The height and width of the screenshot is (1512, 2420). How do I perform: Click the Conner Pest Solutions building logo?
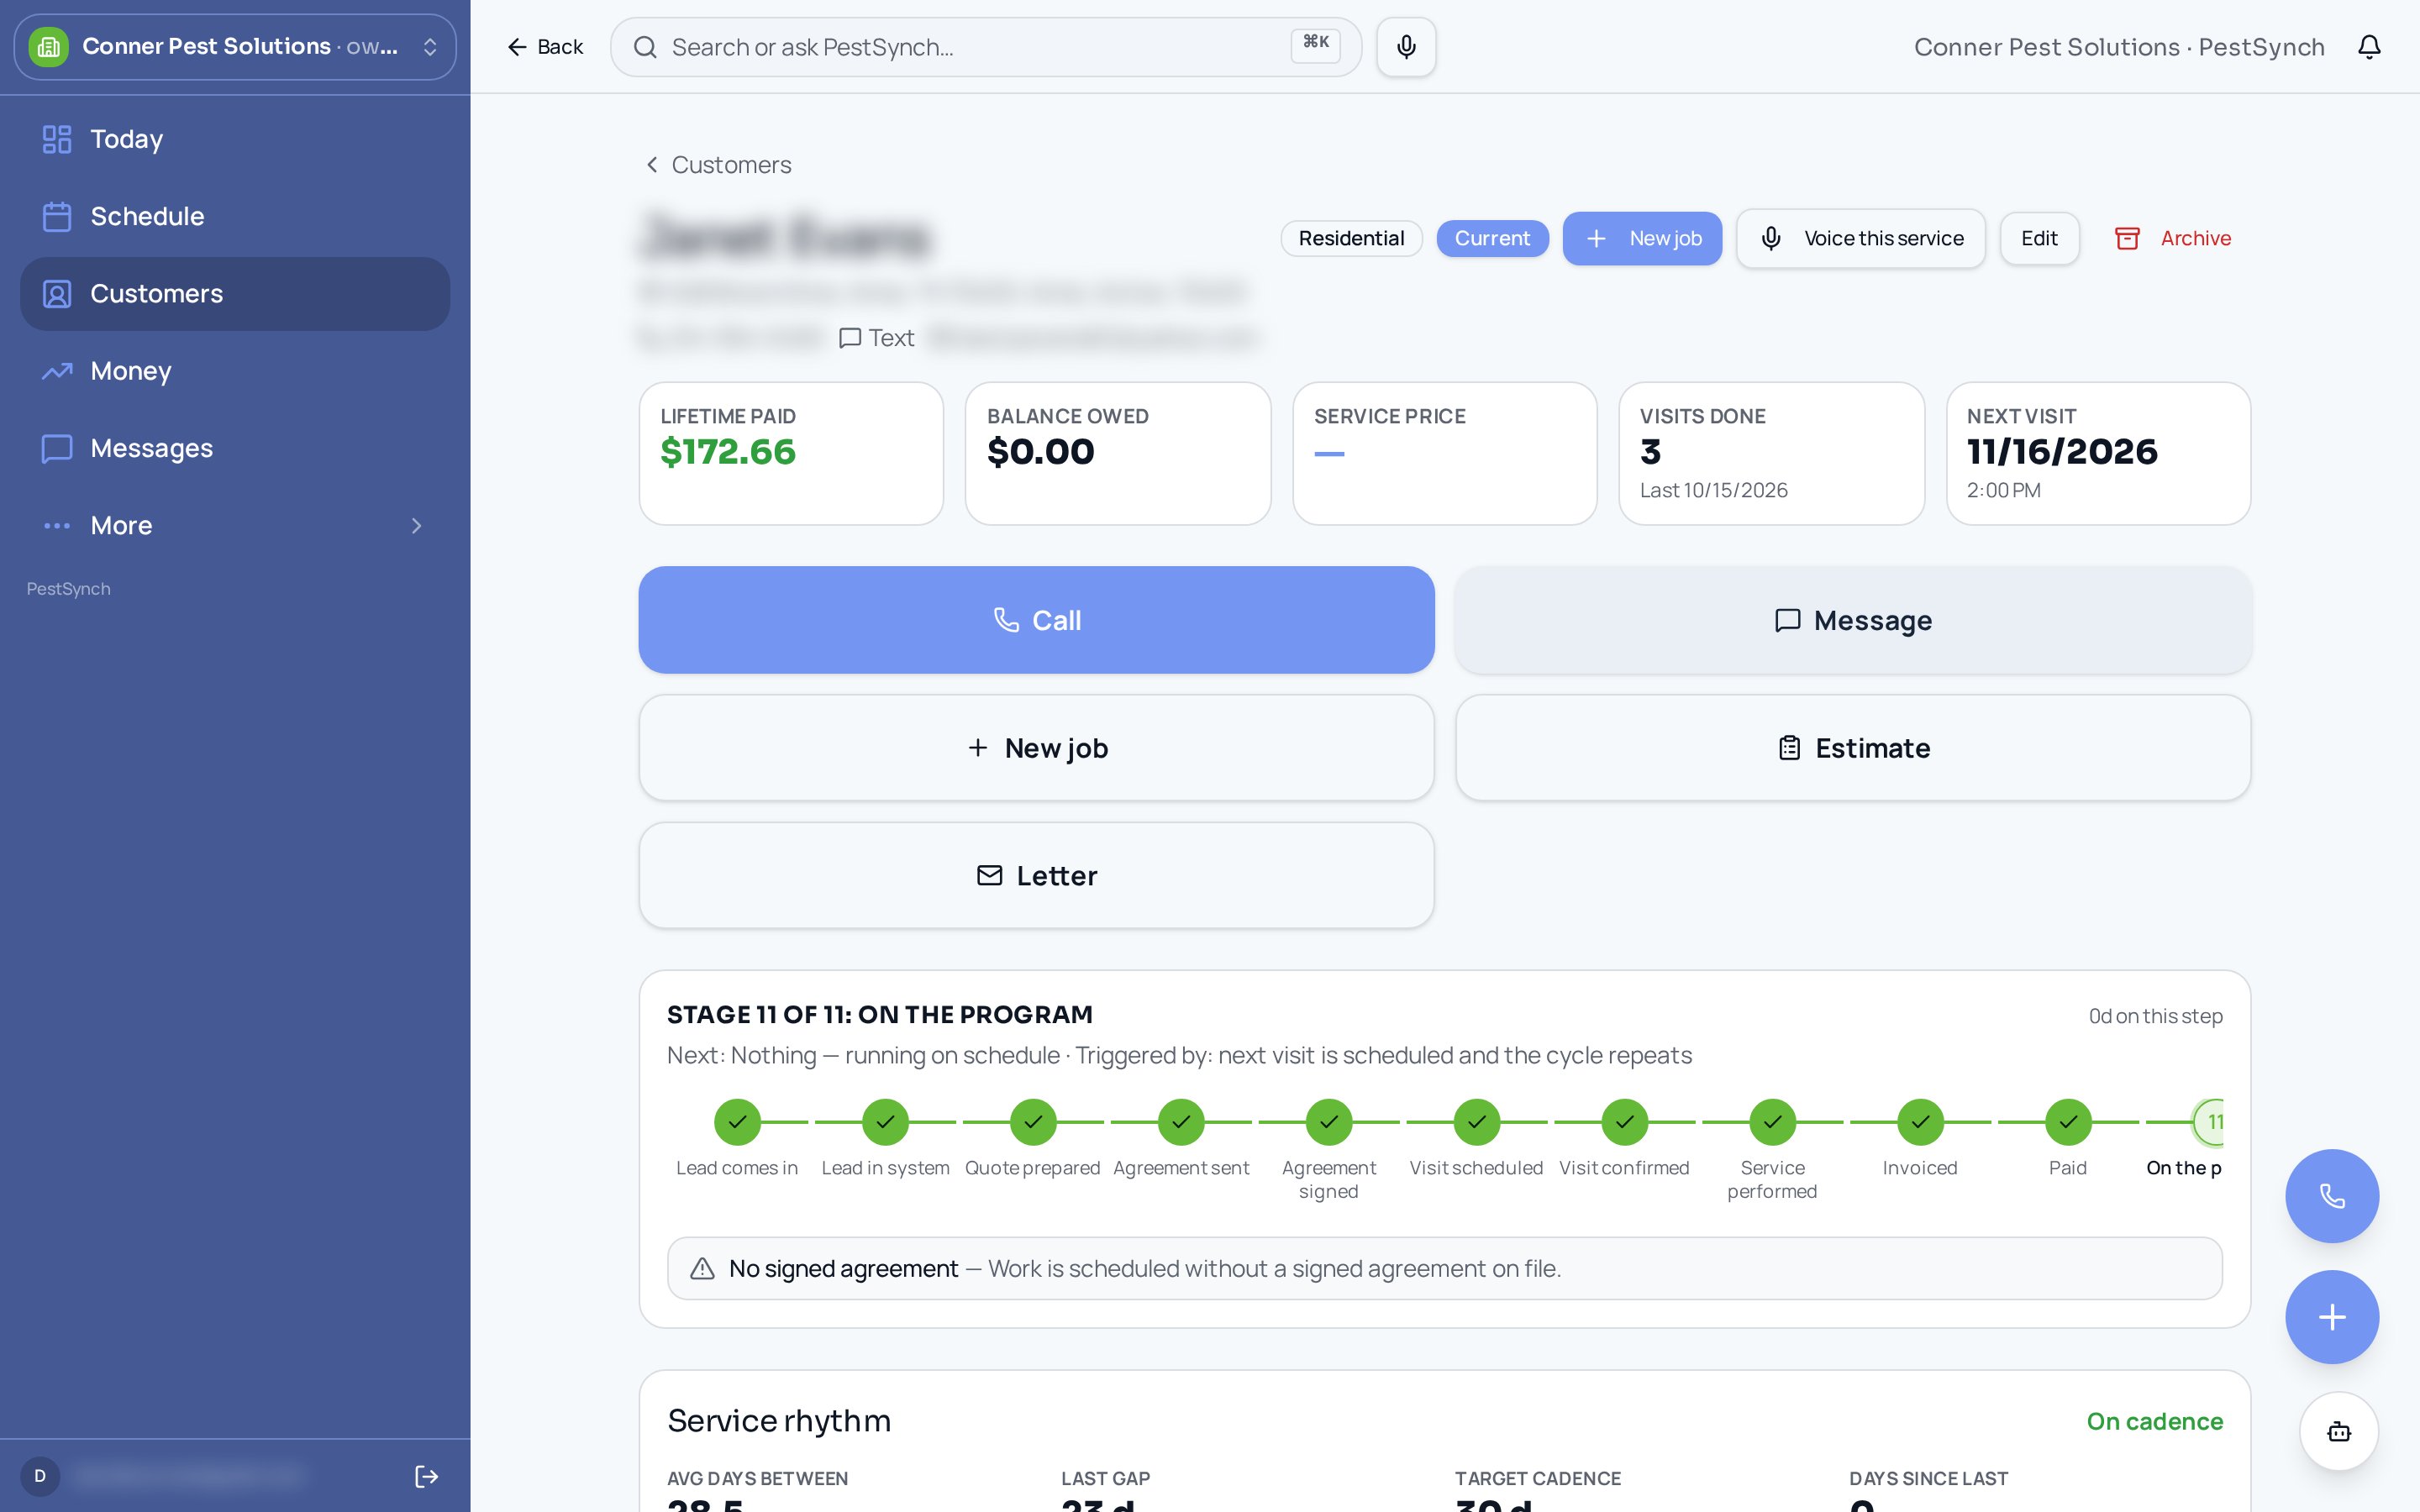click(49, 47)
